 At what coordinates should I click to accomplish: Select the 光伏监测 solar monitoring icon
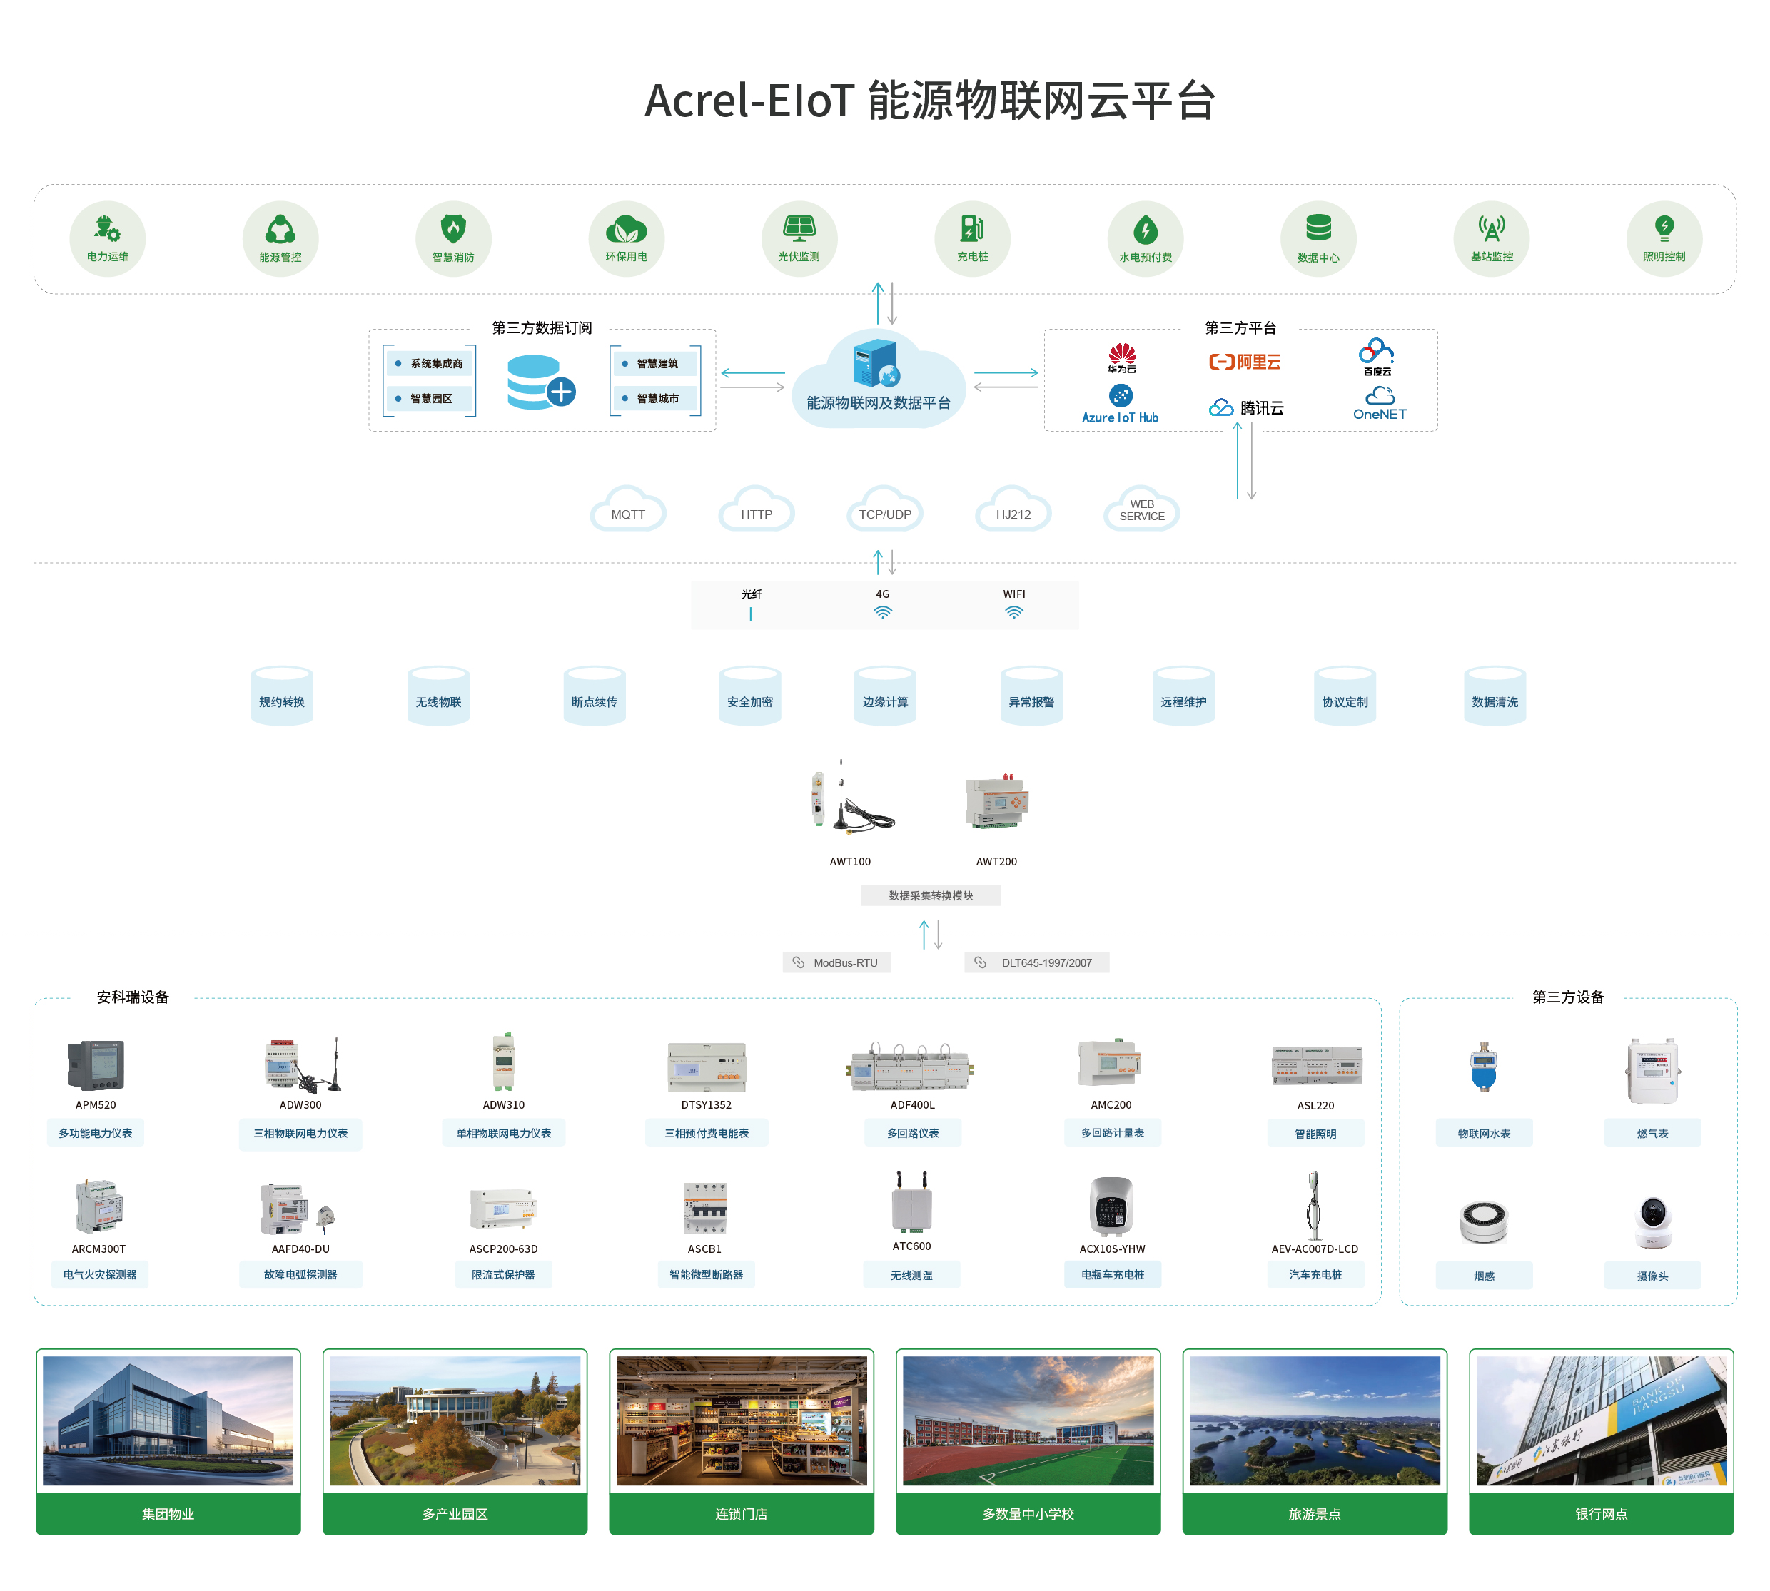(798, 238)
